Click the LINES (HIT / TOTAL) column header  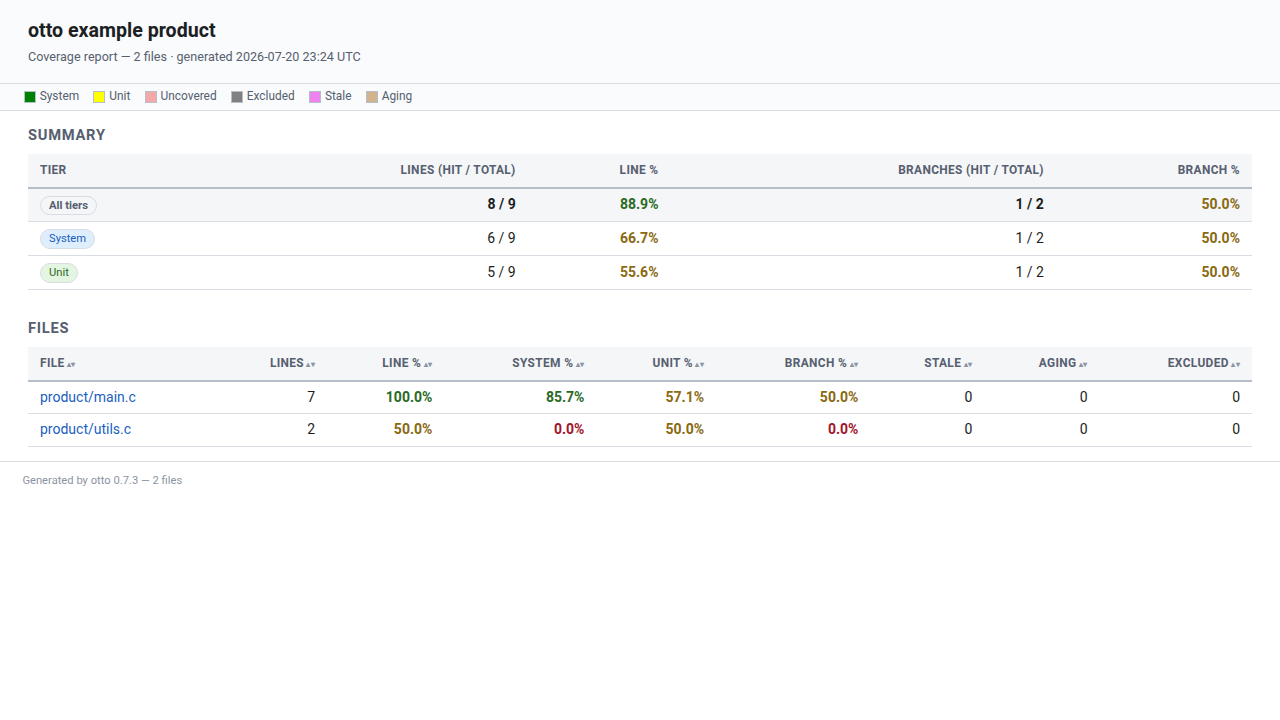458,170
